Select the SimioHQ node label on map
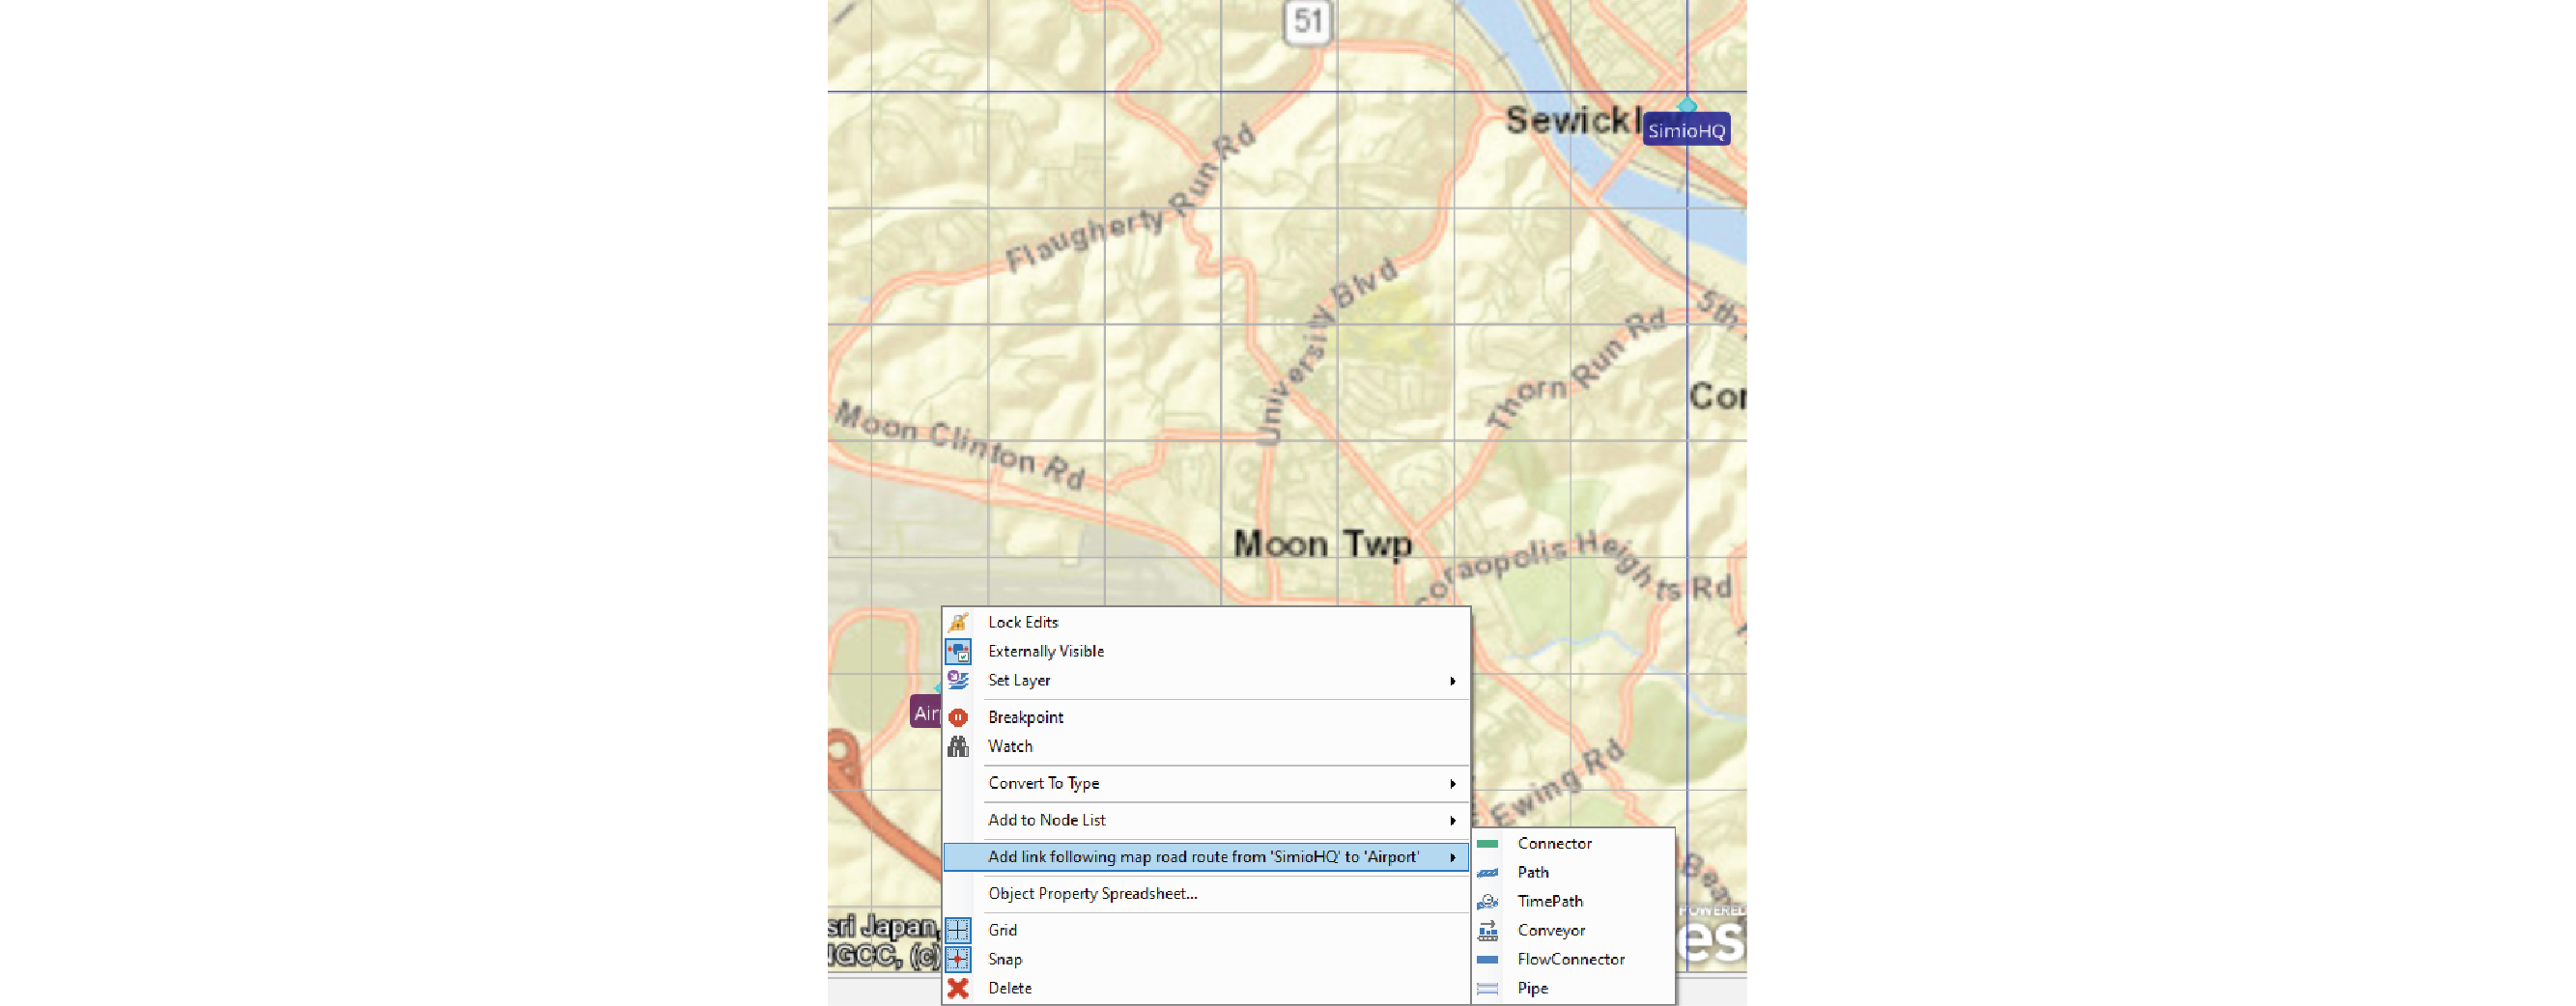This screenshot has width=2576, height=1006. 1686,130
